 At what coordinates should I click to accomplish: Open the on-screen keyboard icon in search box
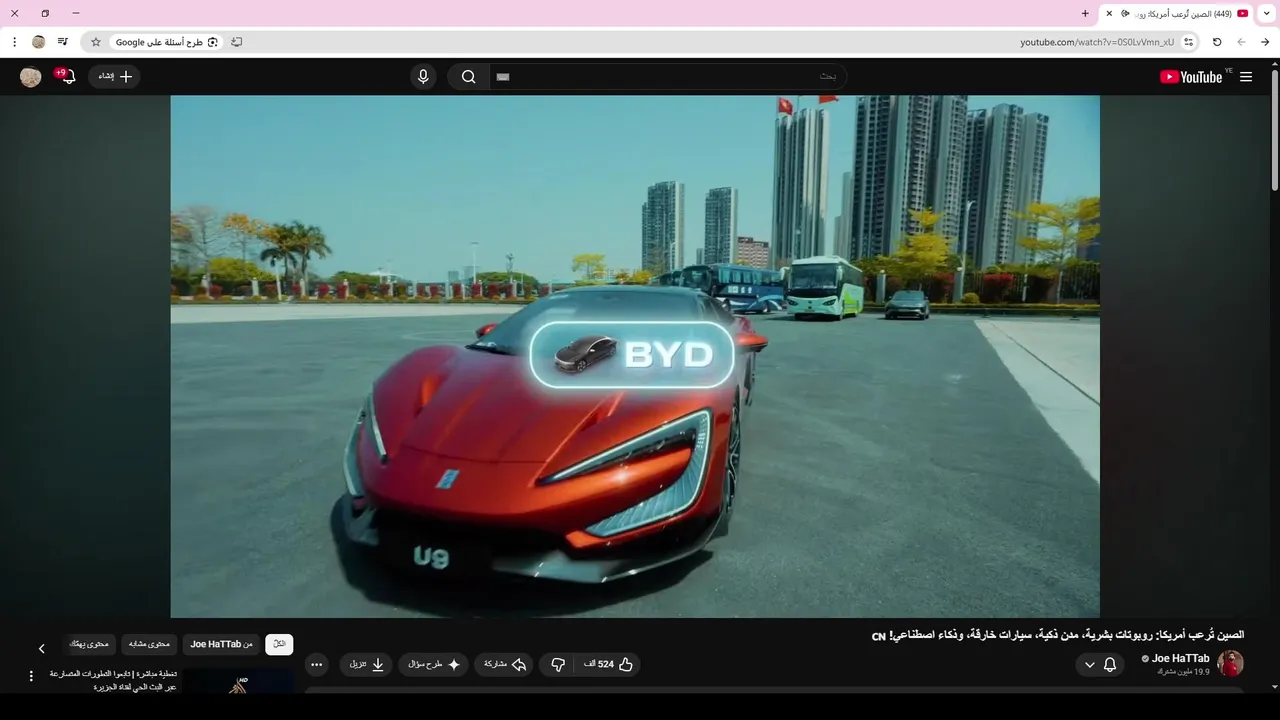(503, 77)
